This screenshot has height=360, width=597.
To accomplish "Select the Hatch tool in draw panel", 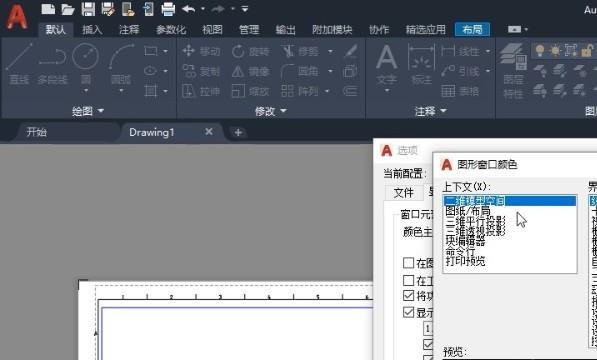I will pos(151,91).
